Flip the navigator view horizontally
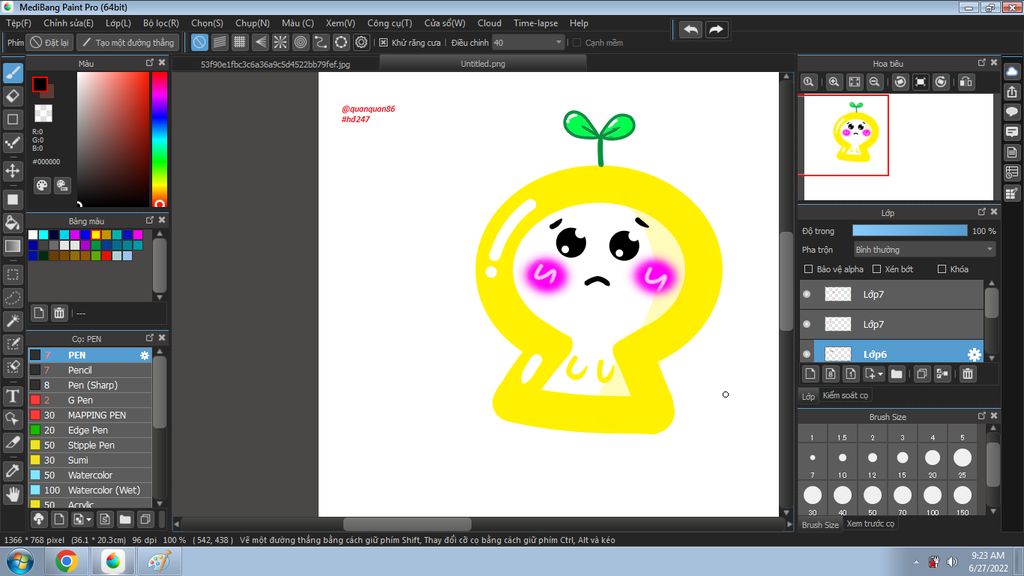 pyautogui.click(x=966, y=82)
